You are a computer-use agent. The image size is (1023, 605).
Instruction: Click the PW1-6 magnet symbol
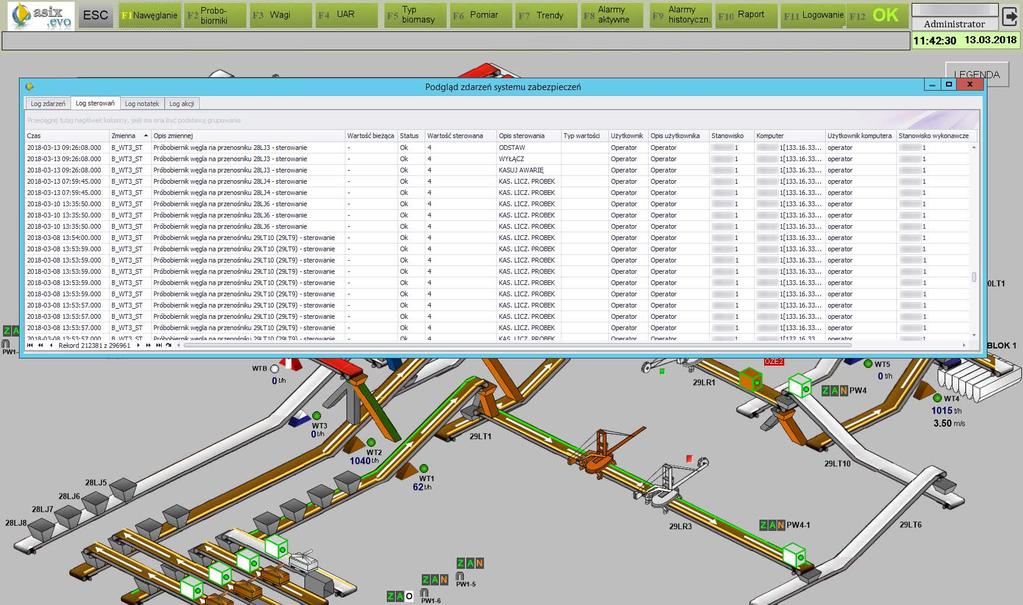pos(425,593)
